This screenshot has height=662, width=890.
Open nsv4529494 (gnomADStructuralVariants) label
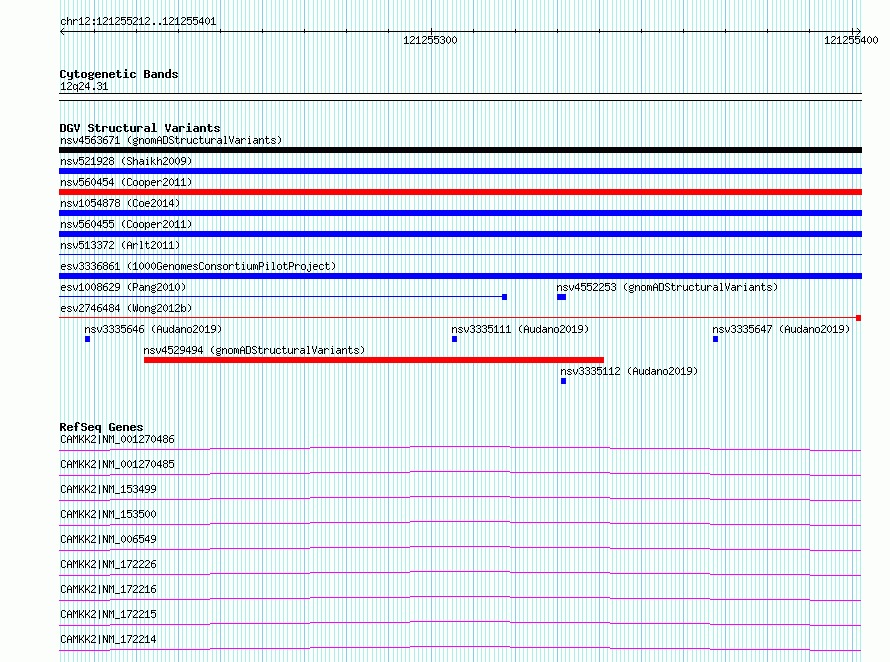point(254,350)
